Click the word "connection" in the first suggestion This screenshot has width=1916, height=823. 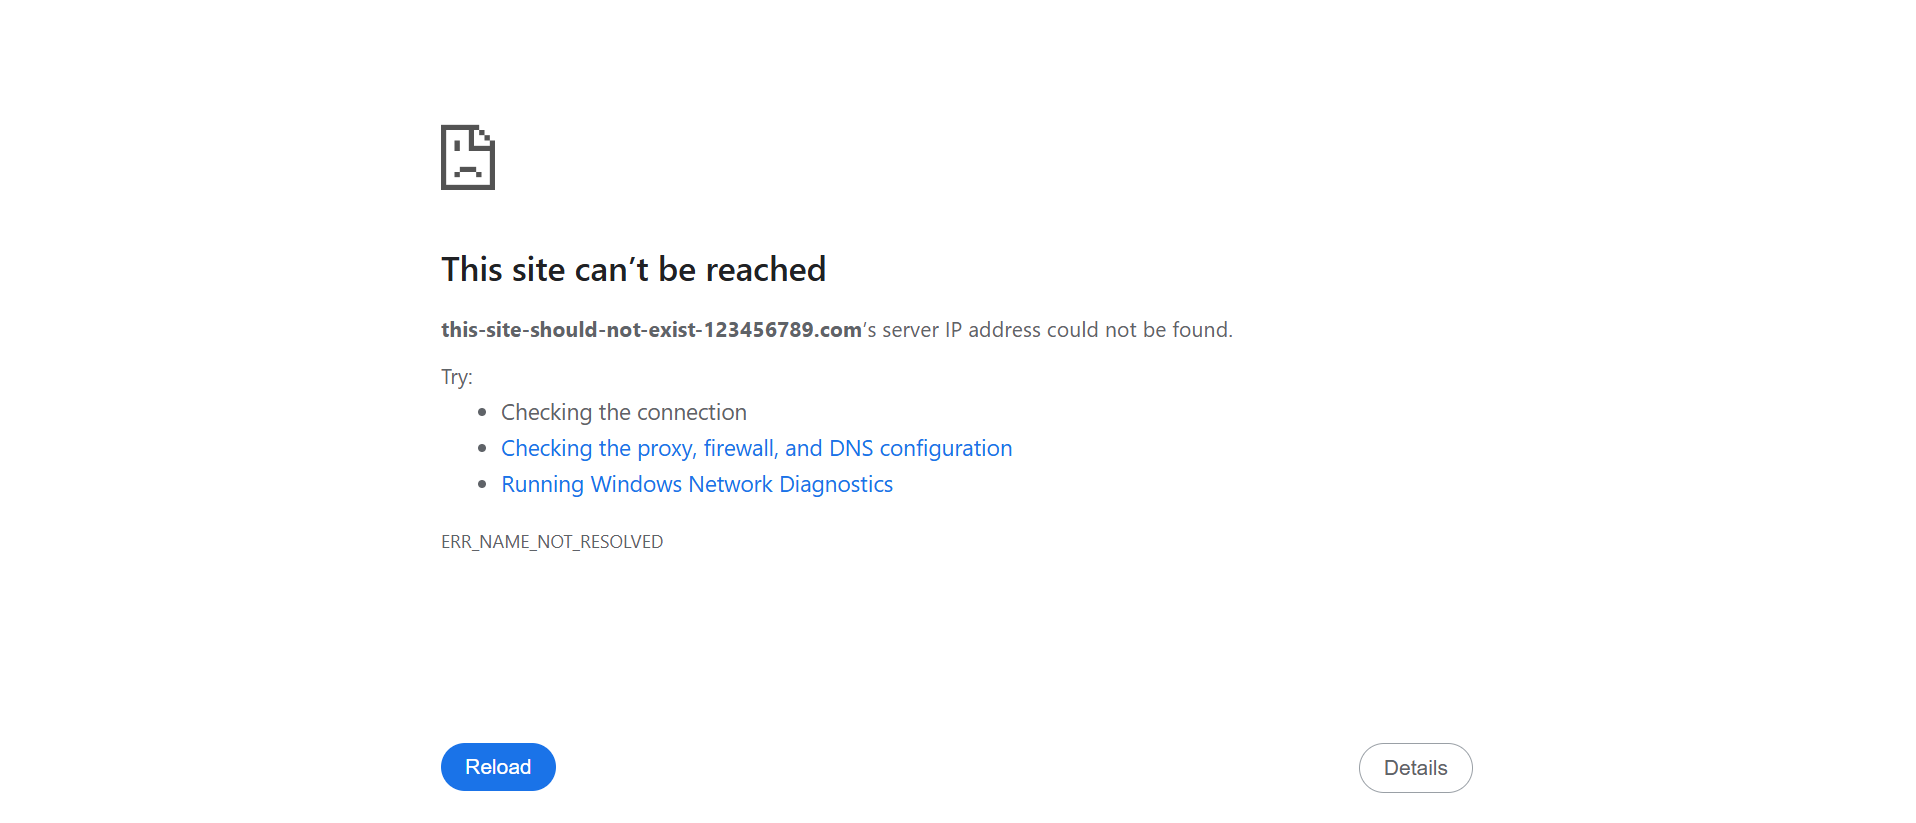pyautogui.click(x=692, y=412)
